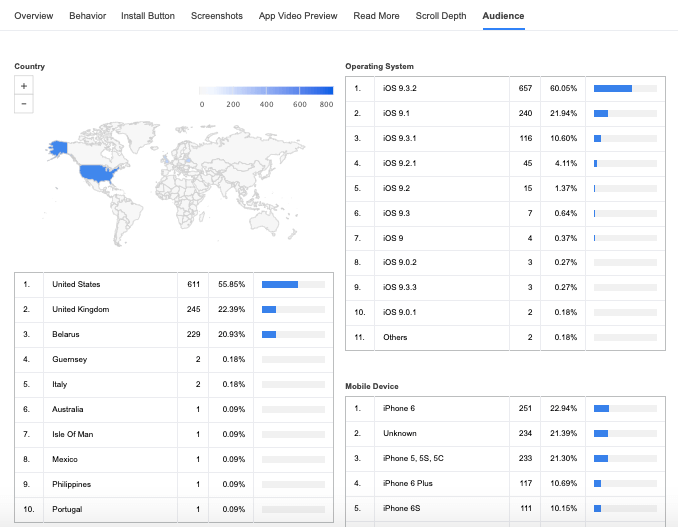Switch to the Read More tab
This screenshot has width=678, height=527.
[376, 16]
